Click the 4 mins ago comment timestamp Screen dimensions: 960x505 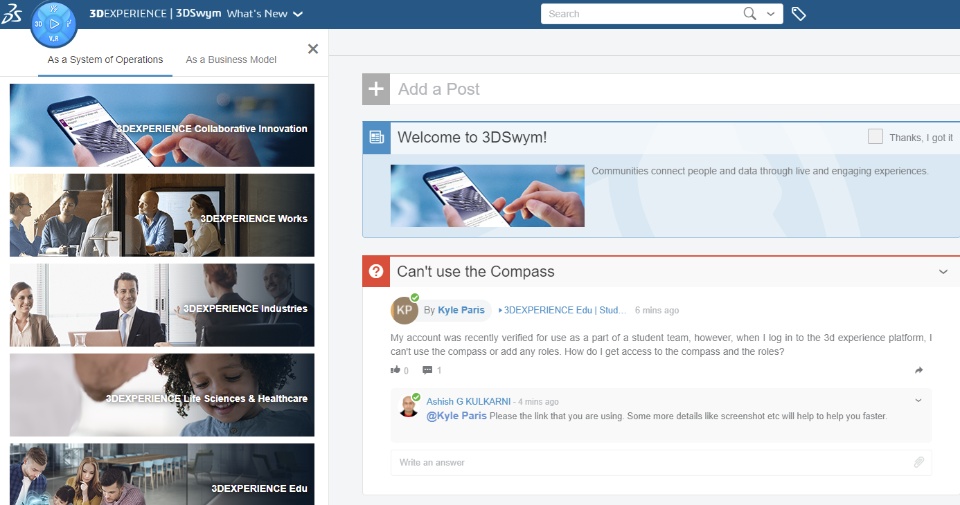[x=538, y=402]
